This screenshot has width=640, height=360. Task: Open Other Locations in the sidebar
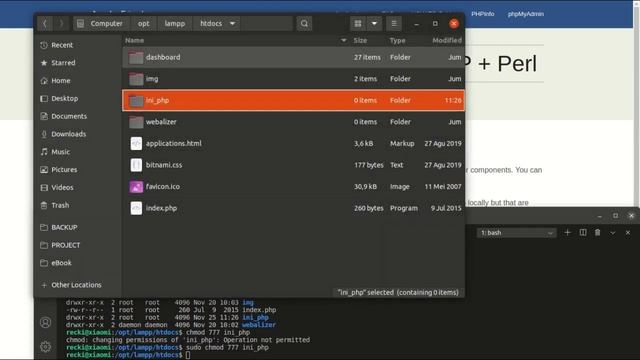(x=76, y=285)
